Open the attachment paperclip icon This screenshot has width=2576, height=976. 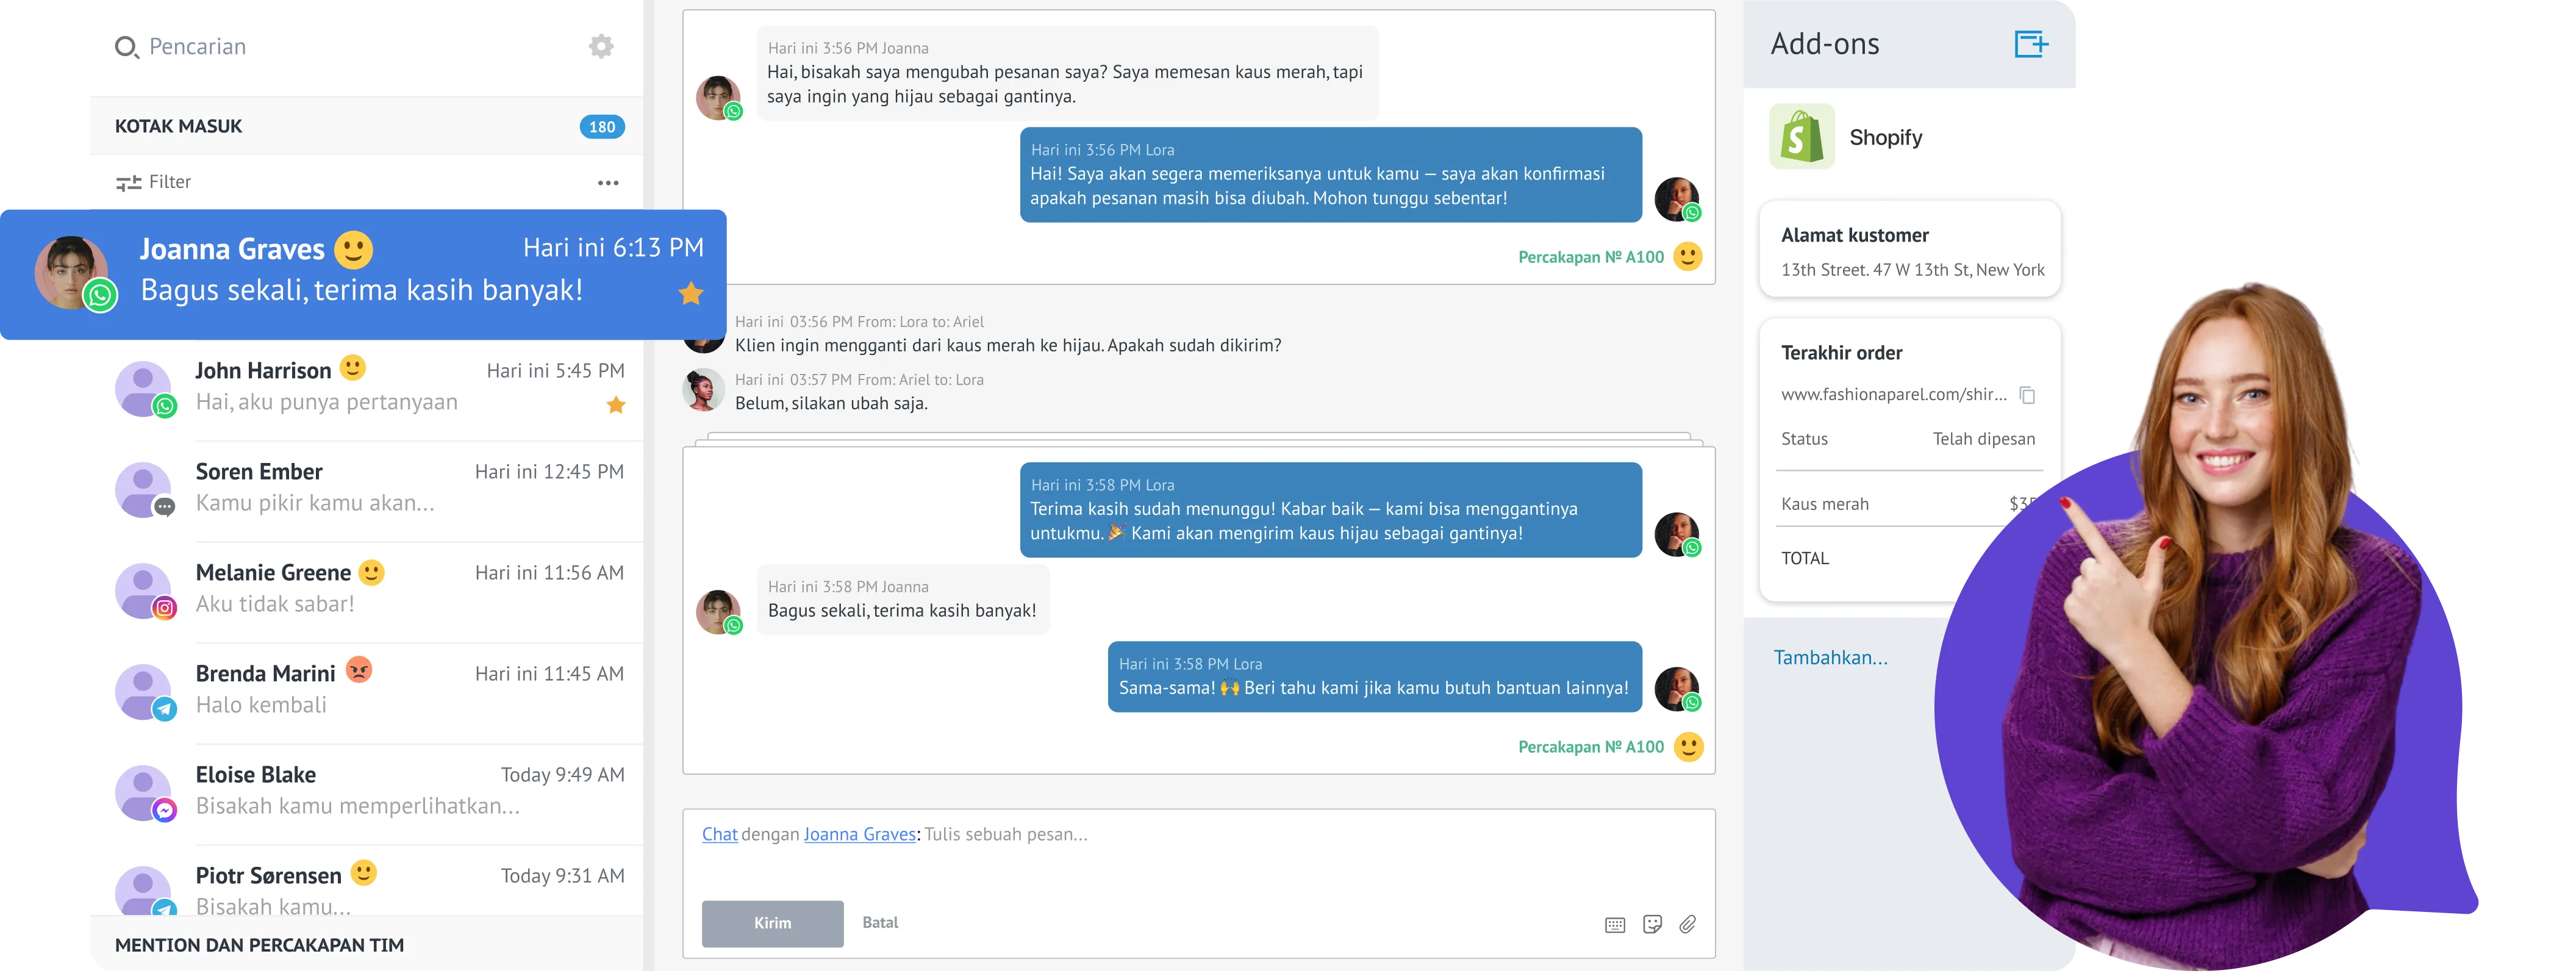(1688, 924)
